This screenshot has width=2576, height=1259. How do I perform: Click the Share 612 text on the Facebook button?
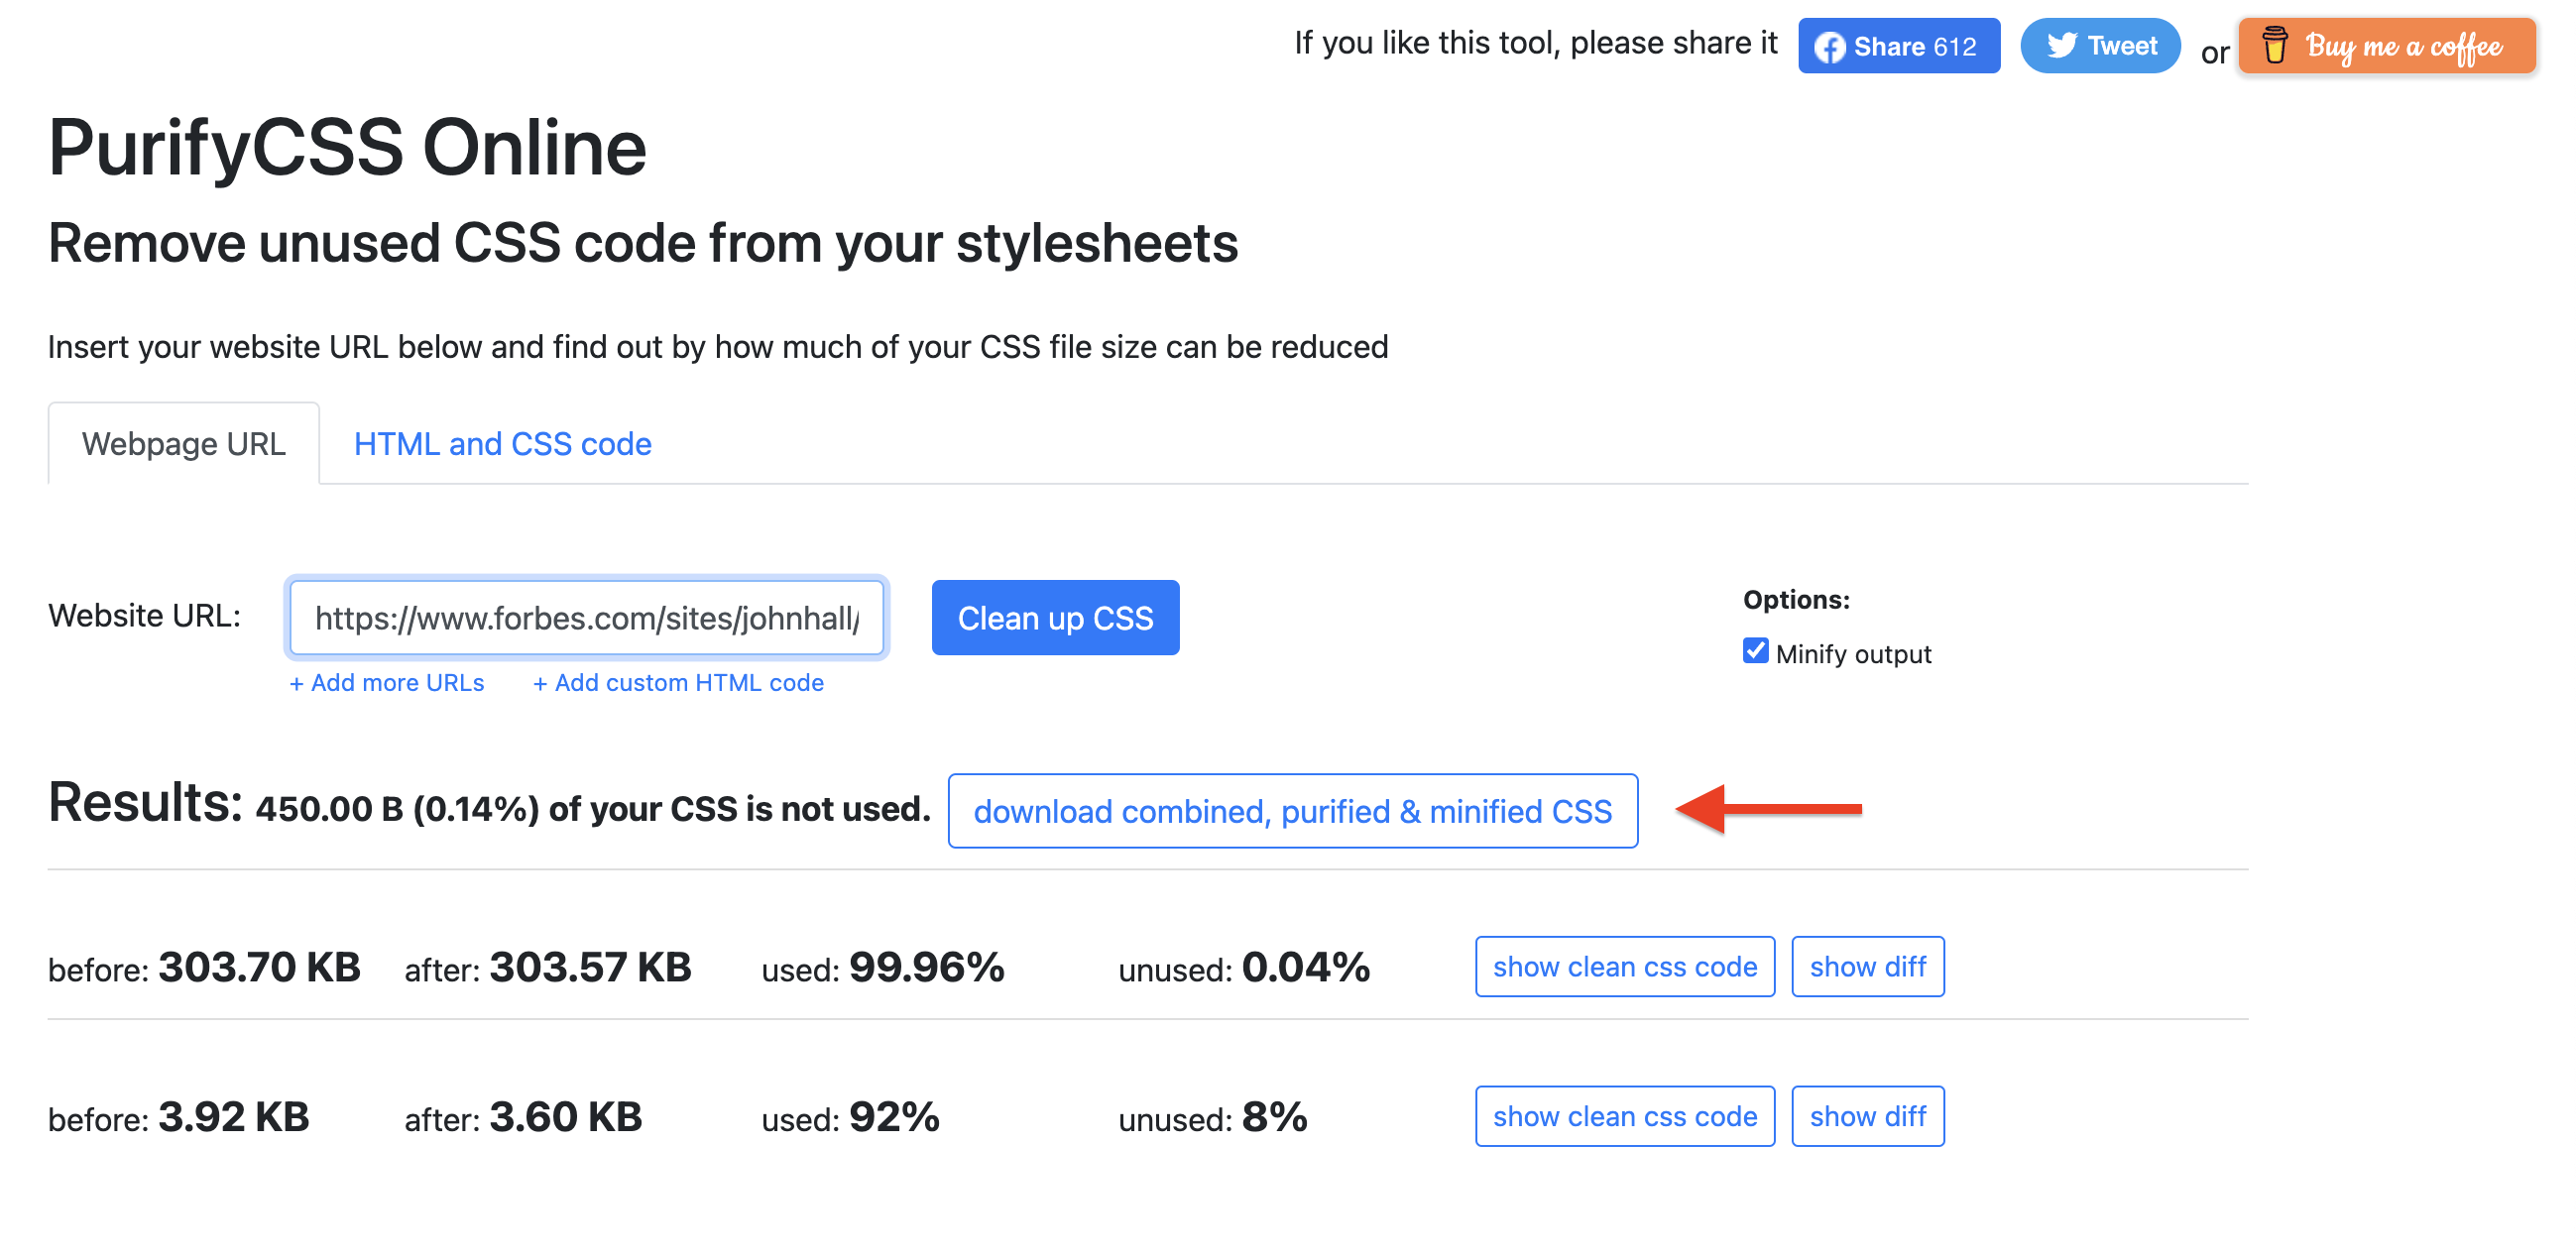pos(1915,46)
